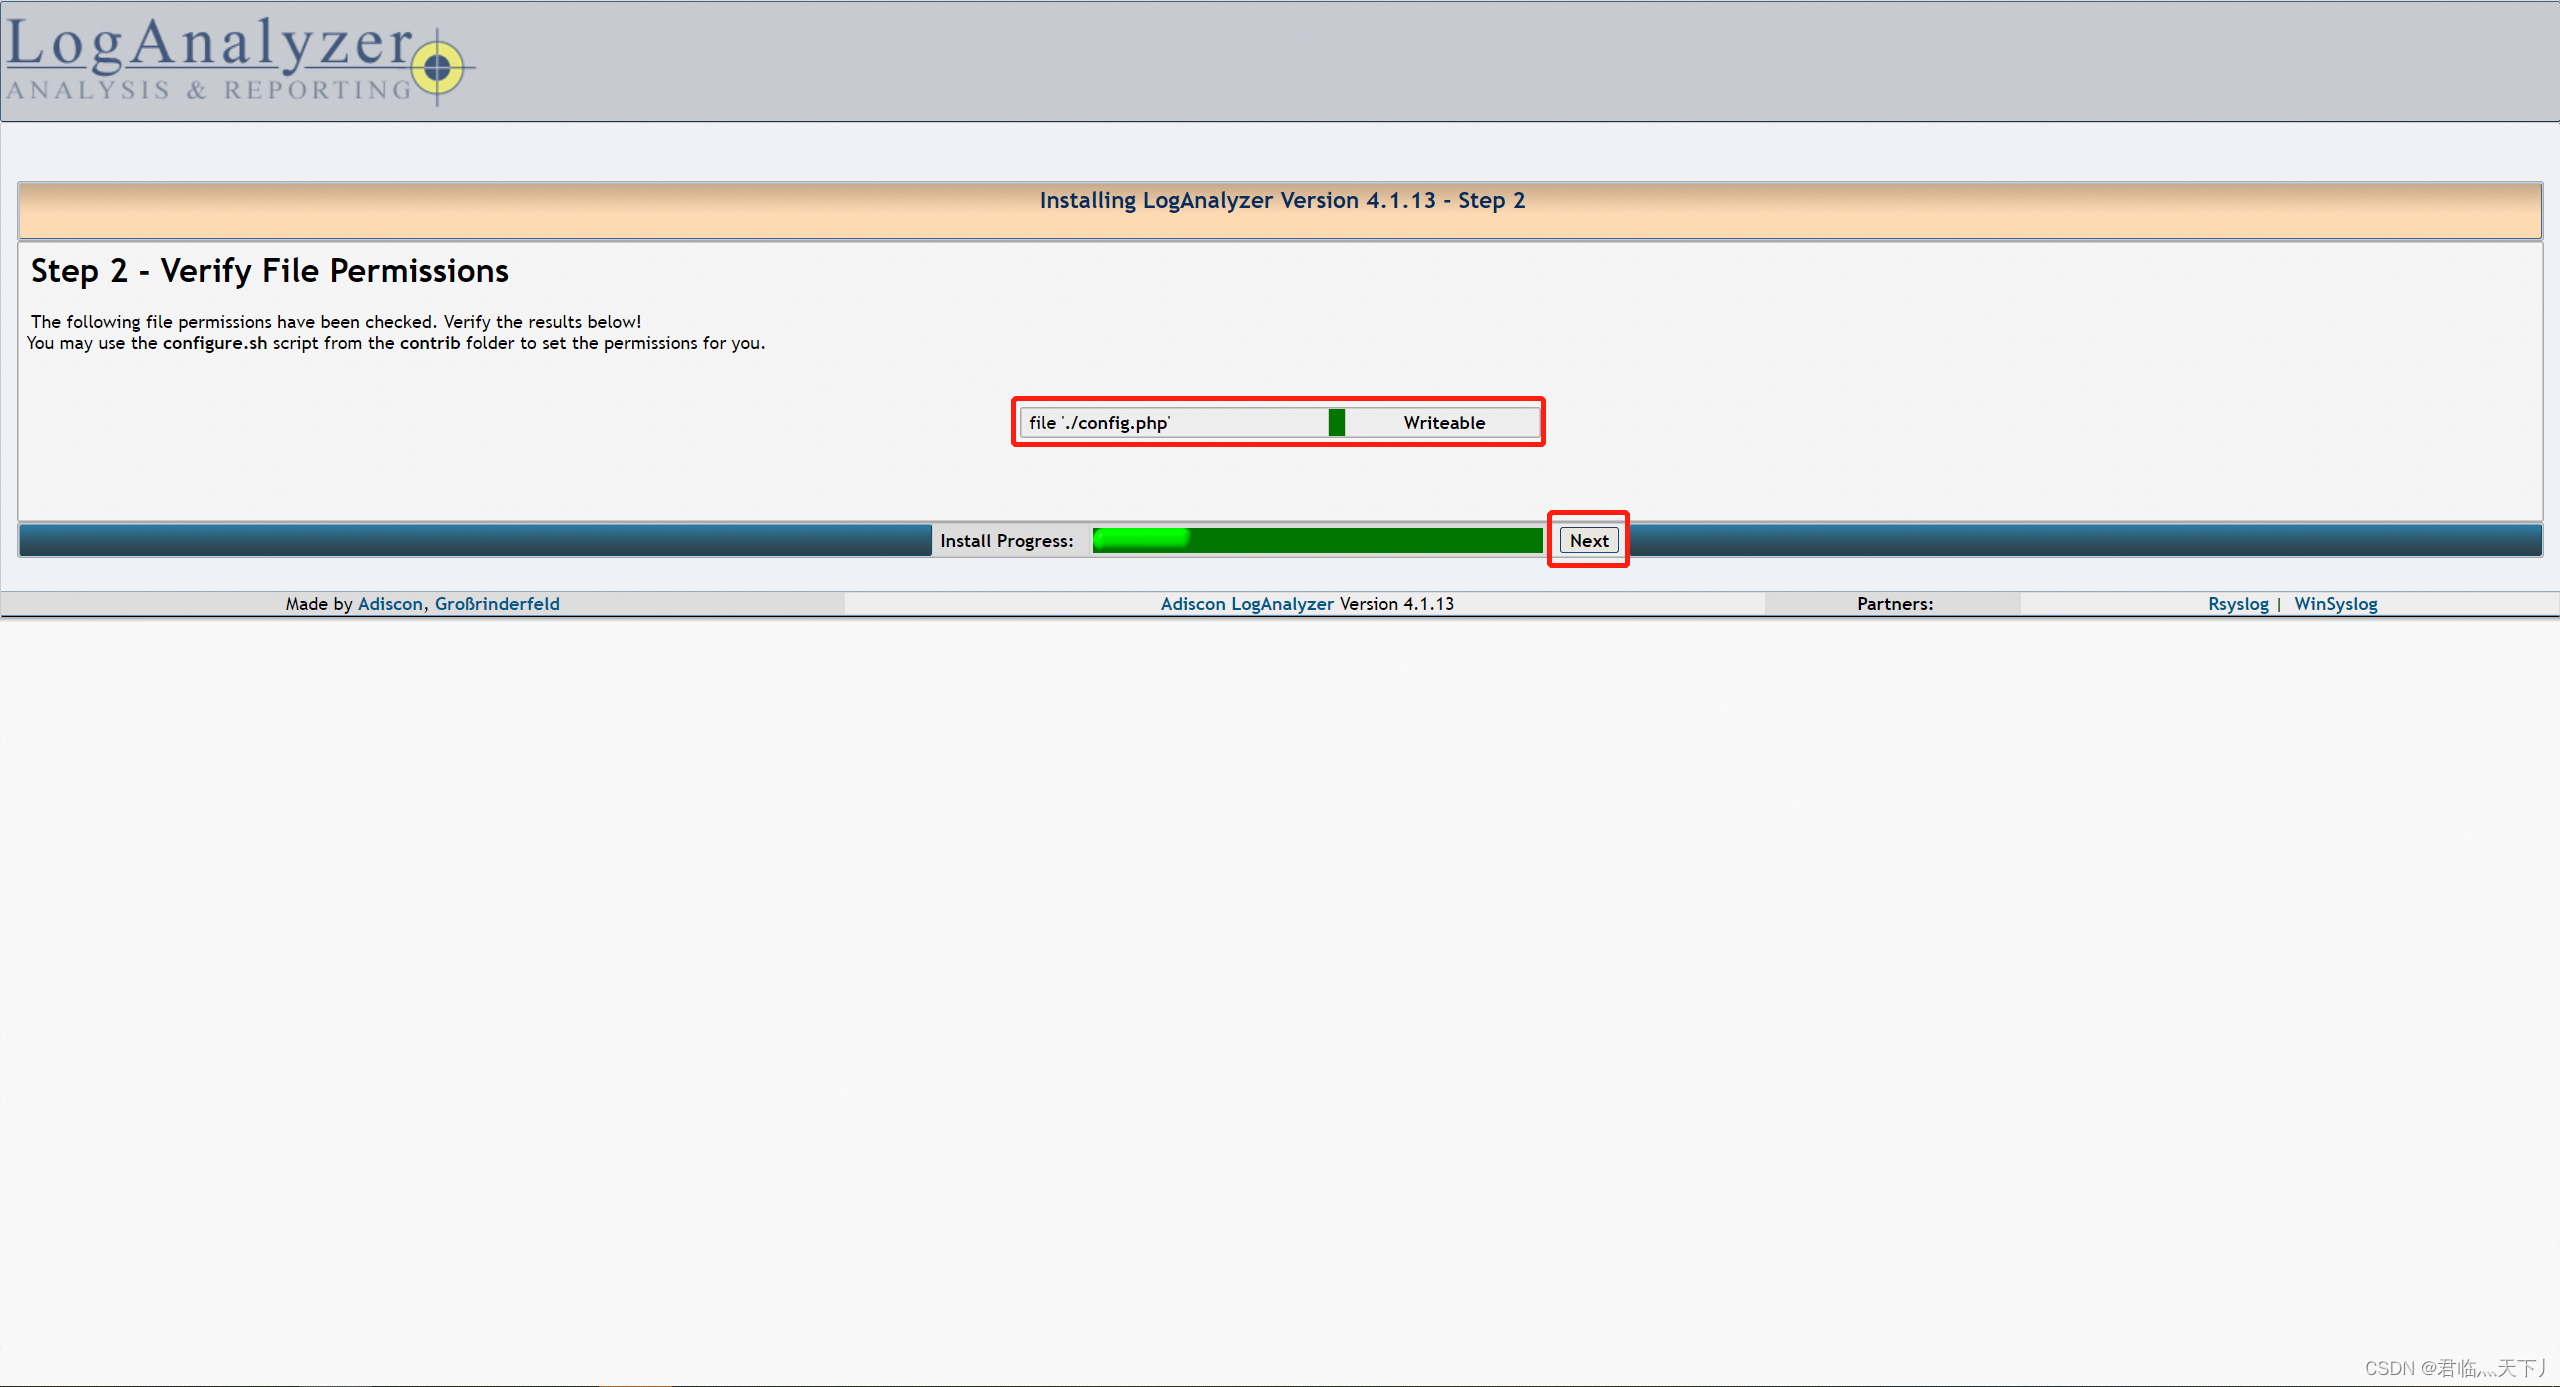Image resolution: width=2560 pixels, height=1387 pixels.
Task: Open the Großrinderfeld link
Action: pyautogui.click(x=497, y=603)
